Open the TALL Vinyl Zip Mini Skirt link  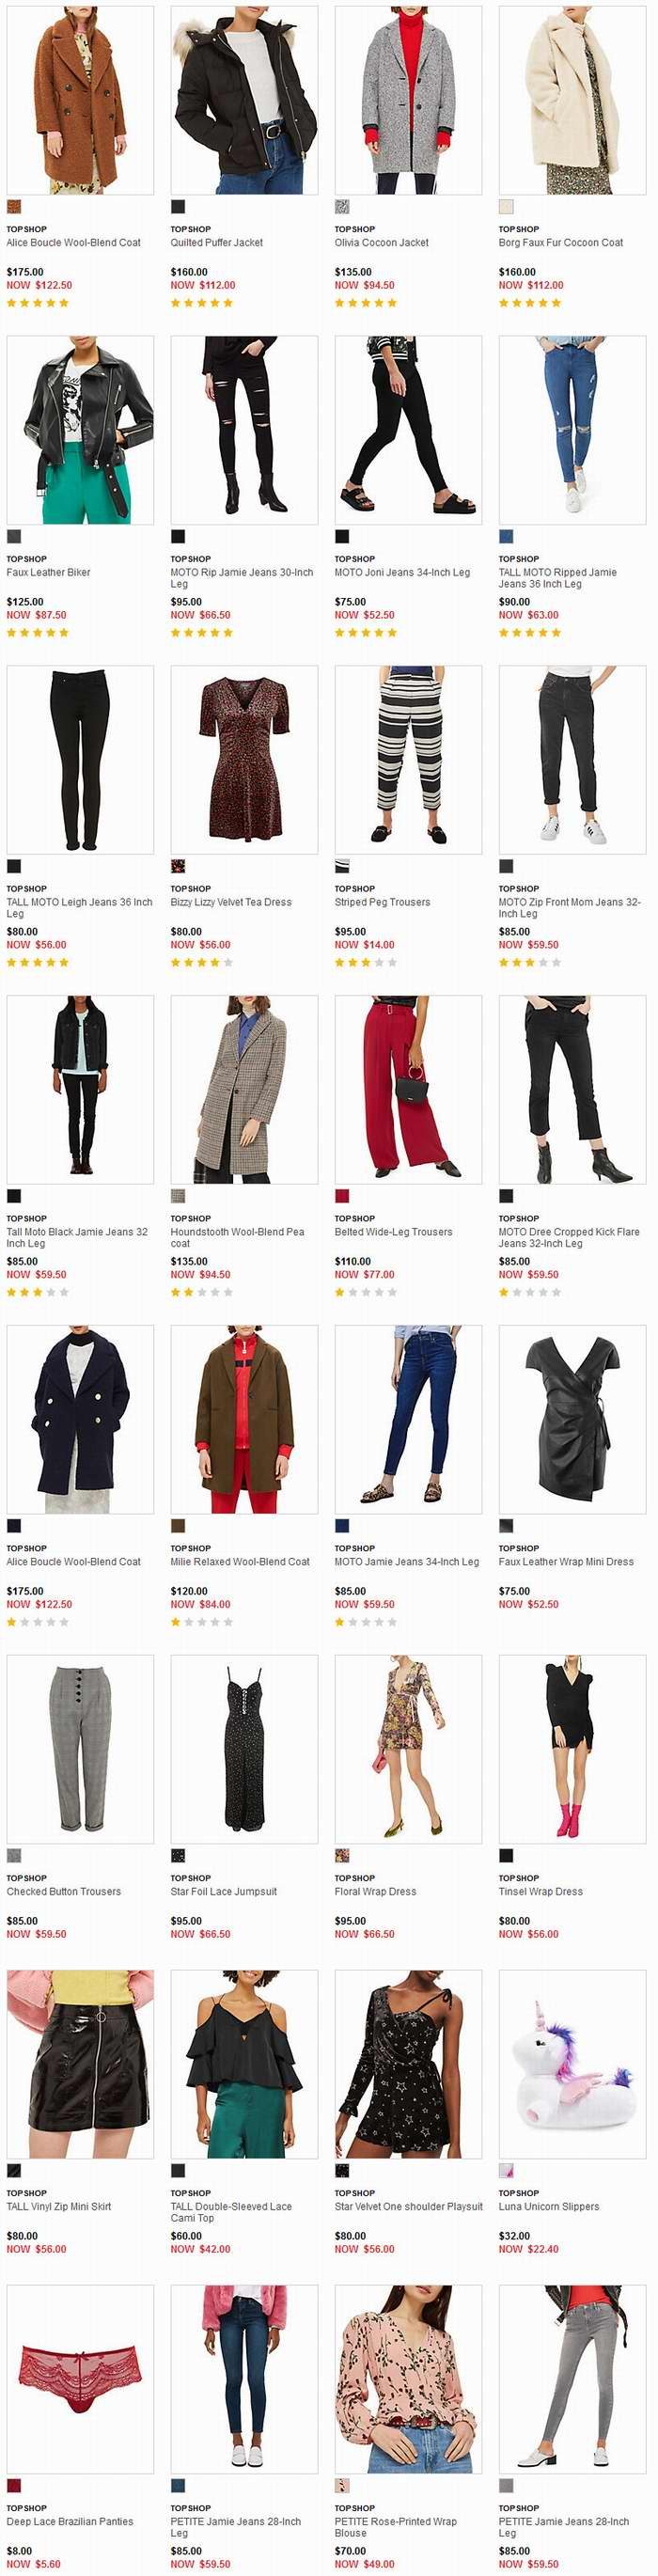tap(59, 2207)
